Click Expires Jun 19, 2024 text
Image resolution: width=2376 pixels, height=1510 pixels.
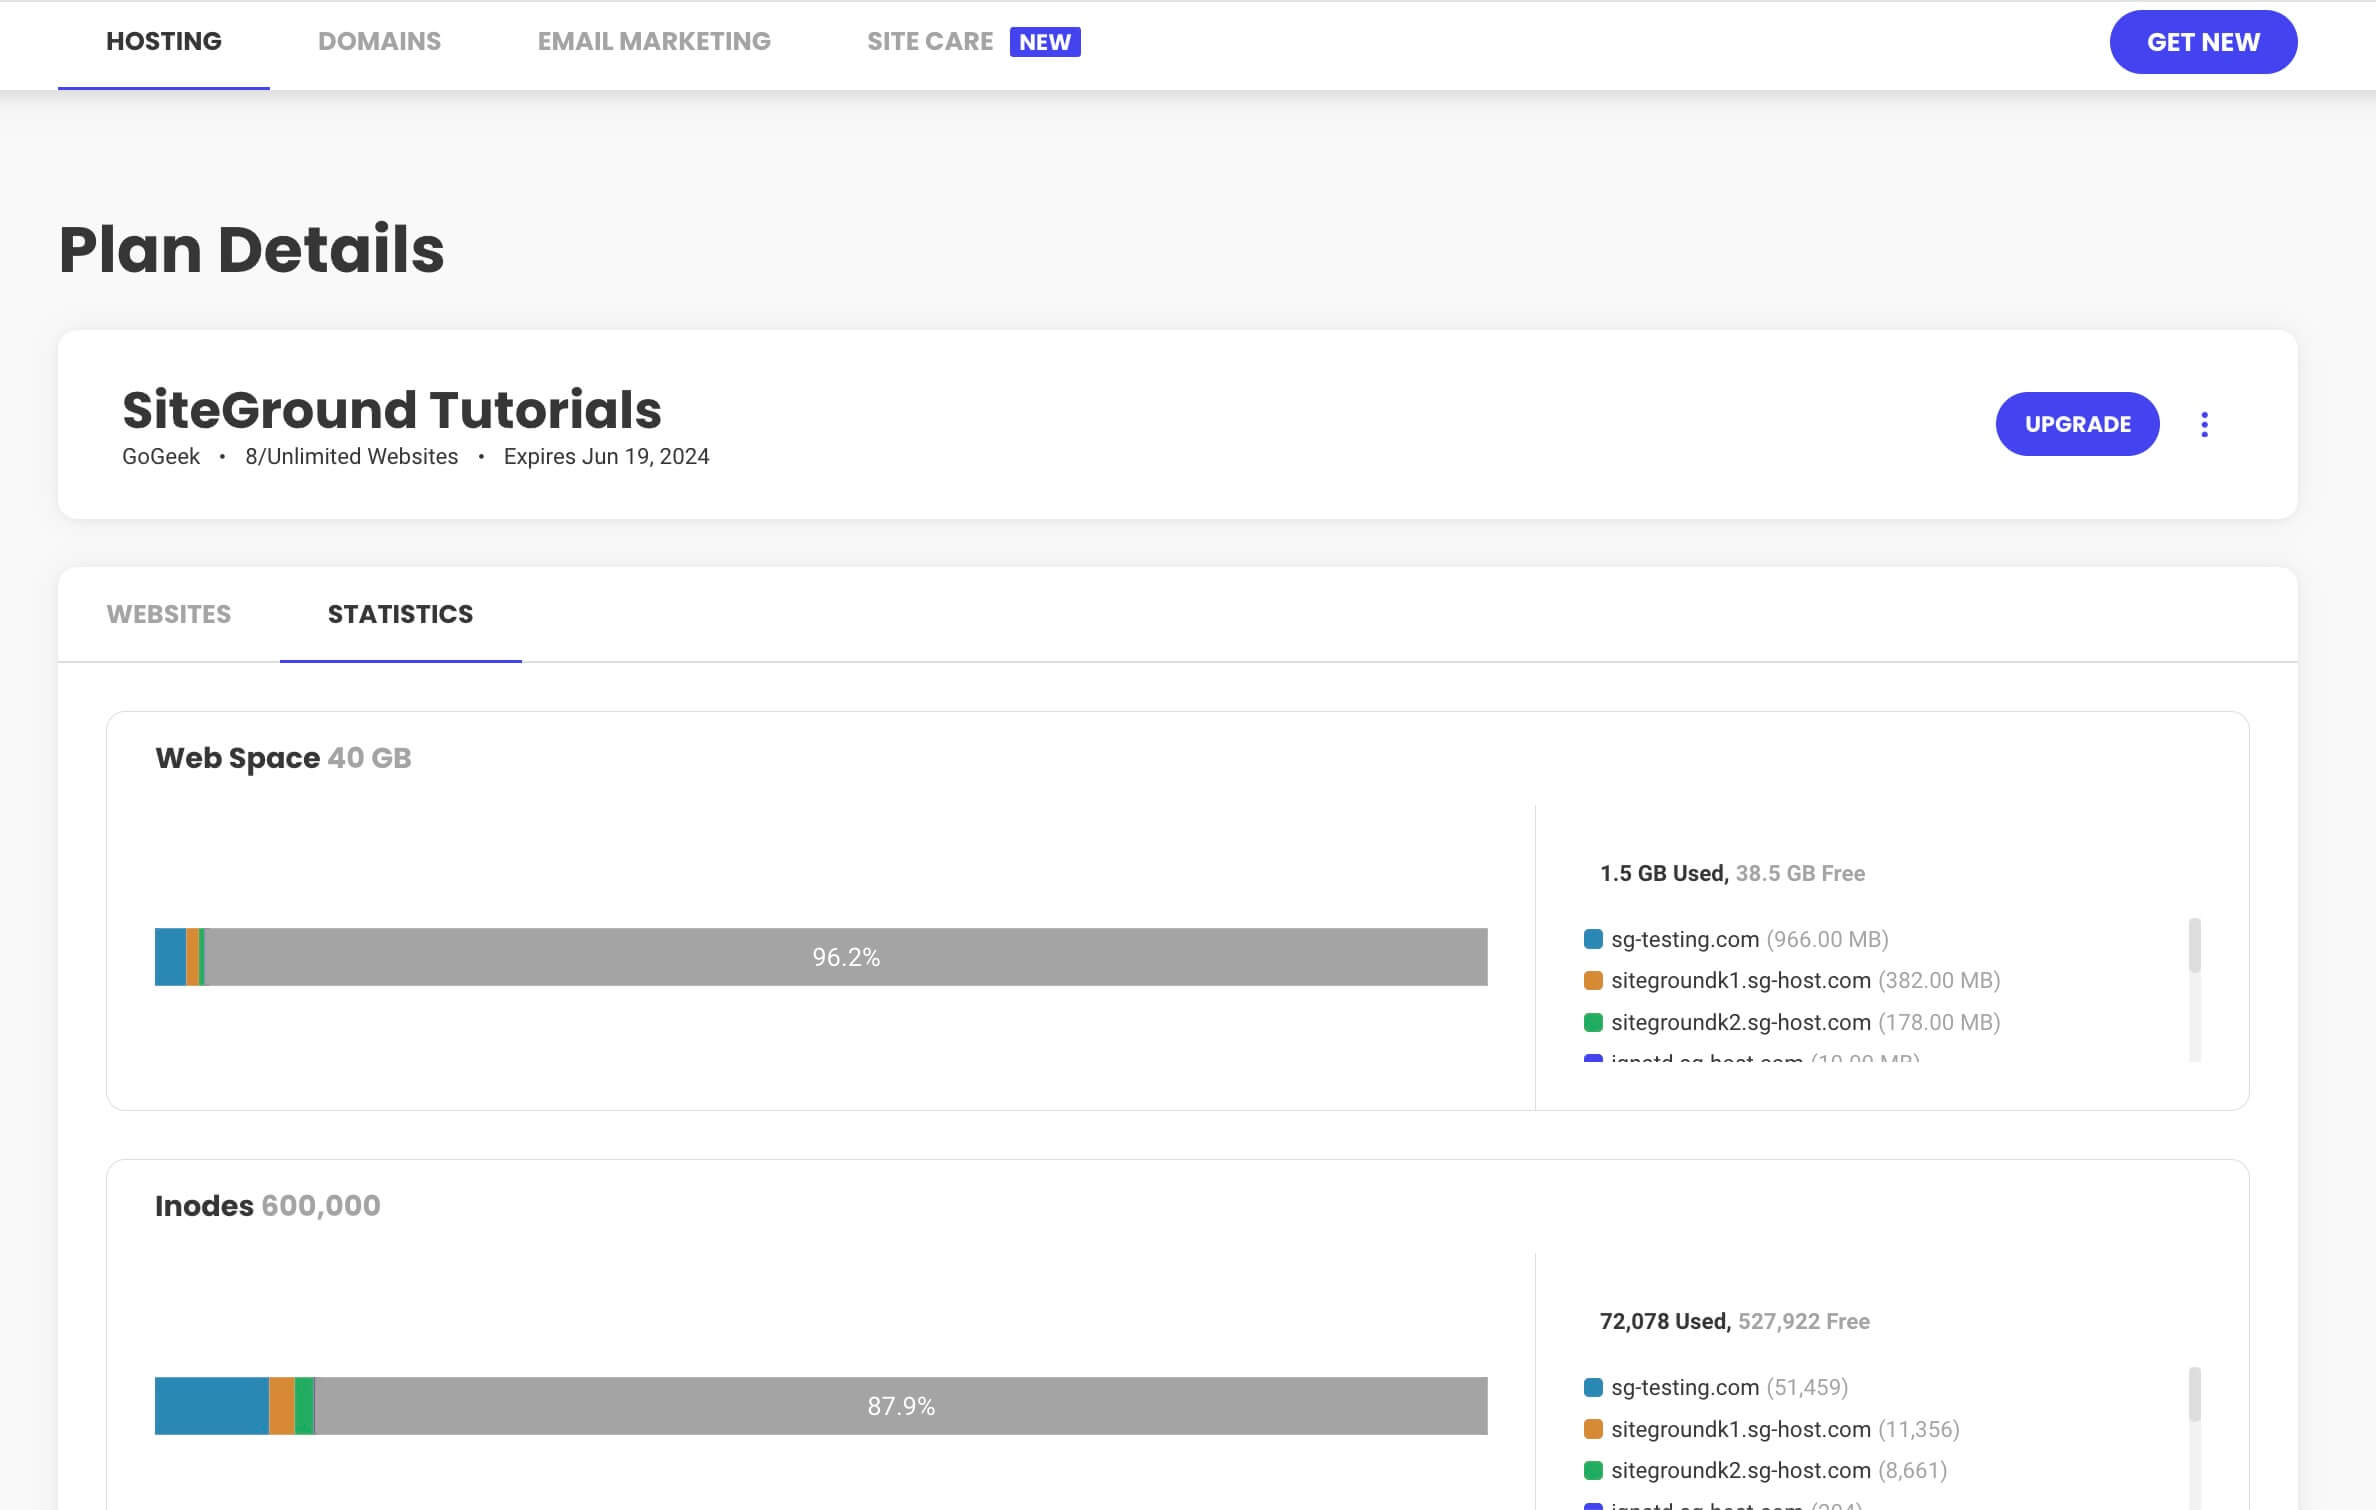tap(606, 456)
